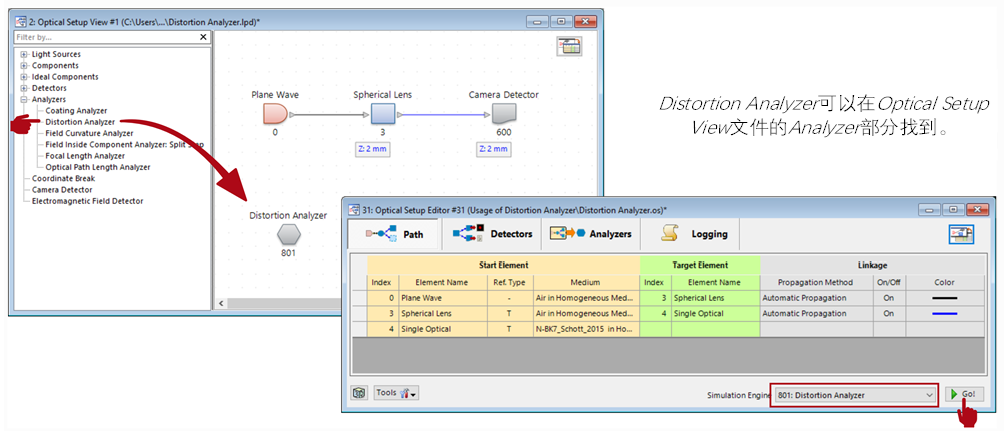1004x431 pixels.
Task: Click the 3D view icon beside Tools
Action: point(359,393)
